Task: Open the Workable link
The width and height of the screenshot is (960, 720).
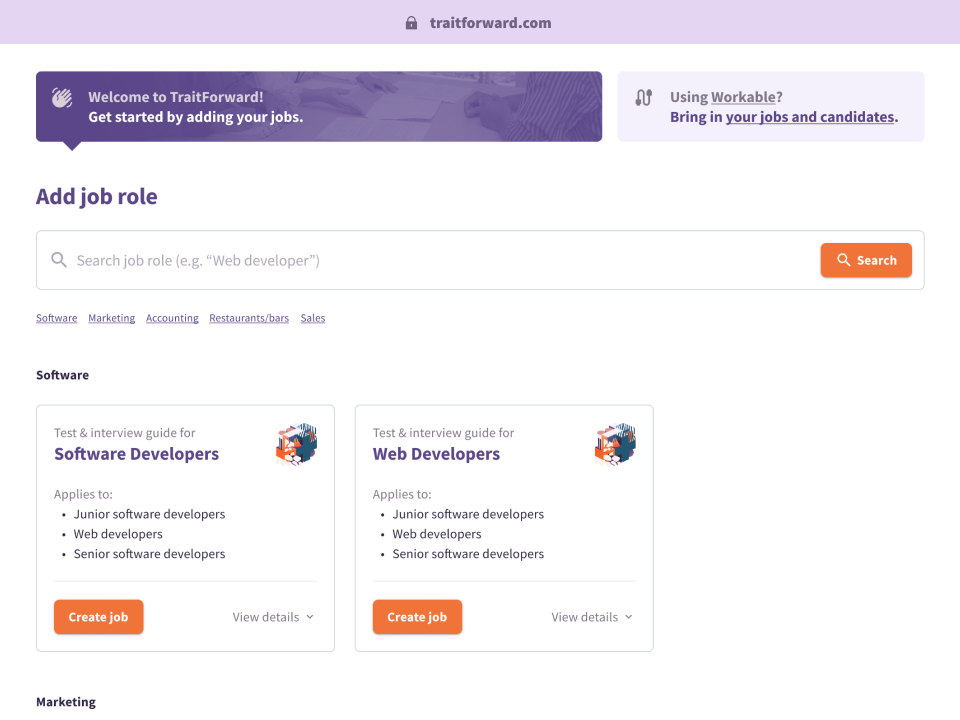Action: 743,97
